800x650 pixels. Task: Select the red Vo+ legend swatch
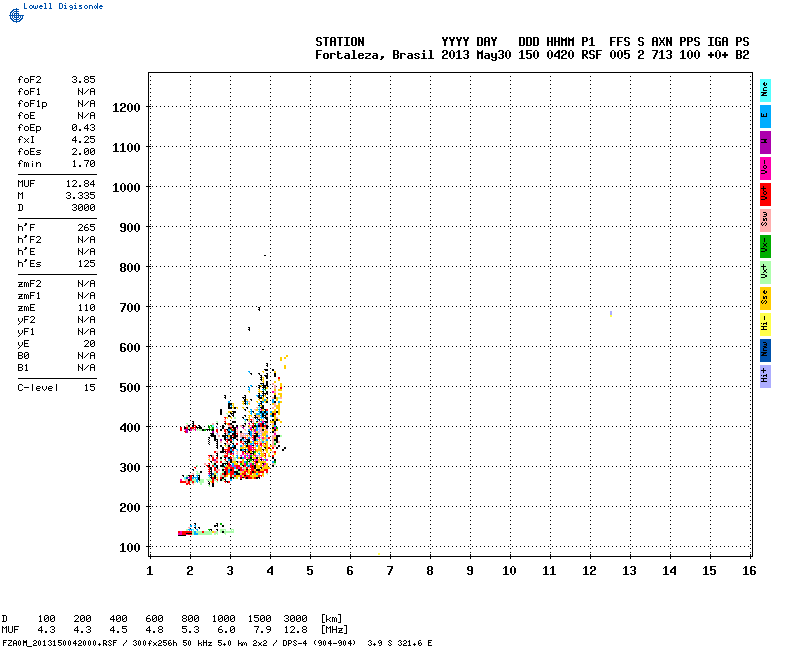click(765, 194)
